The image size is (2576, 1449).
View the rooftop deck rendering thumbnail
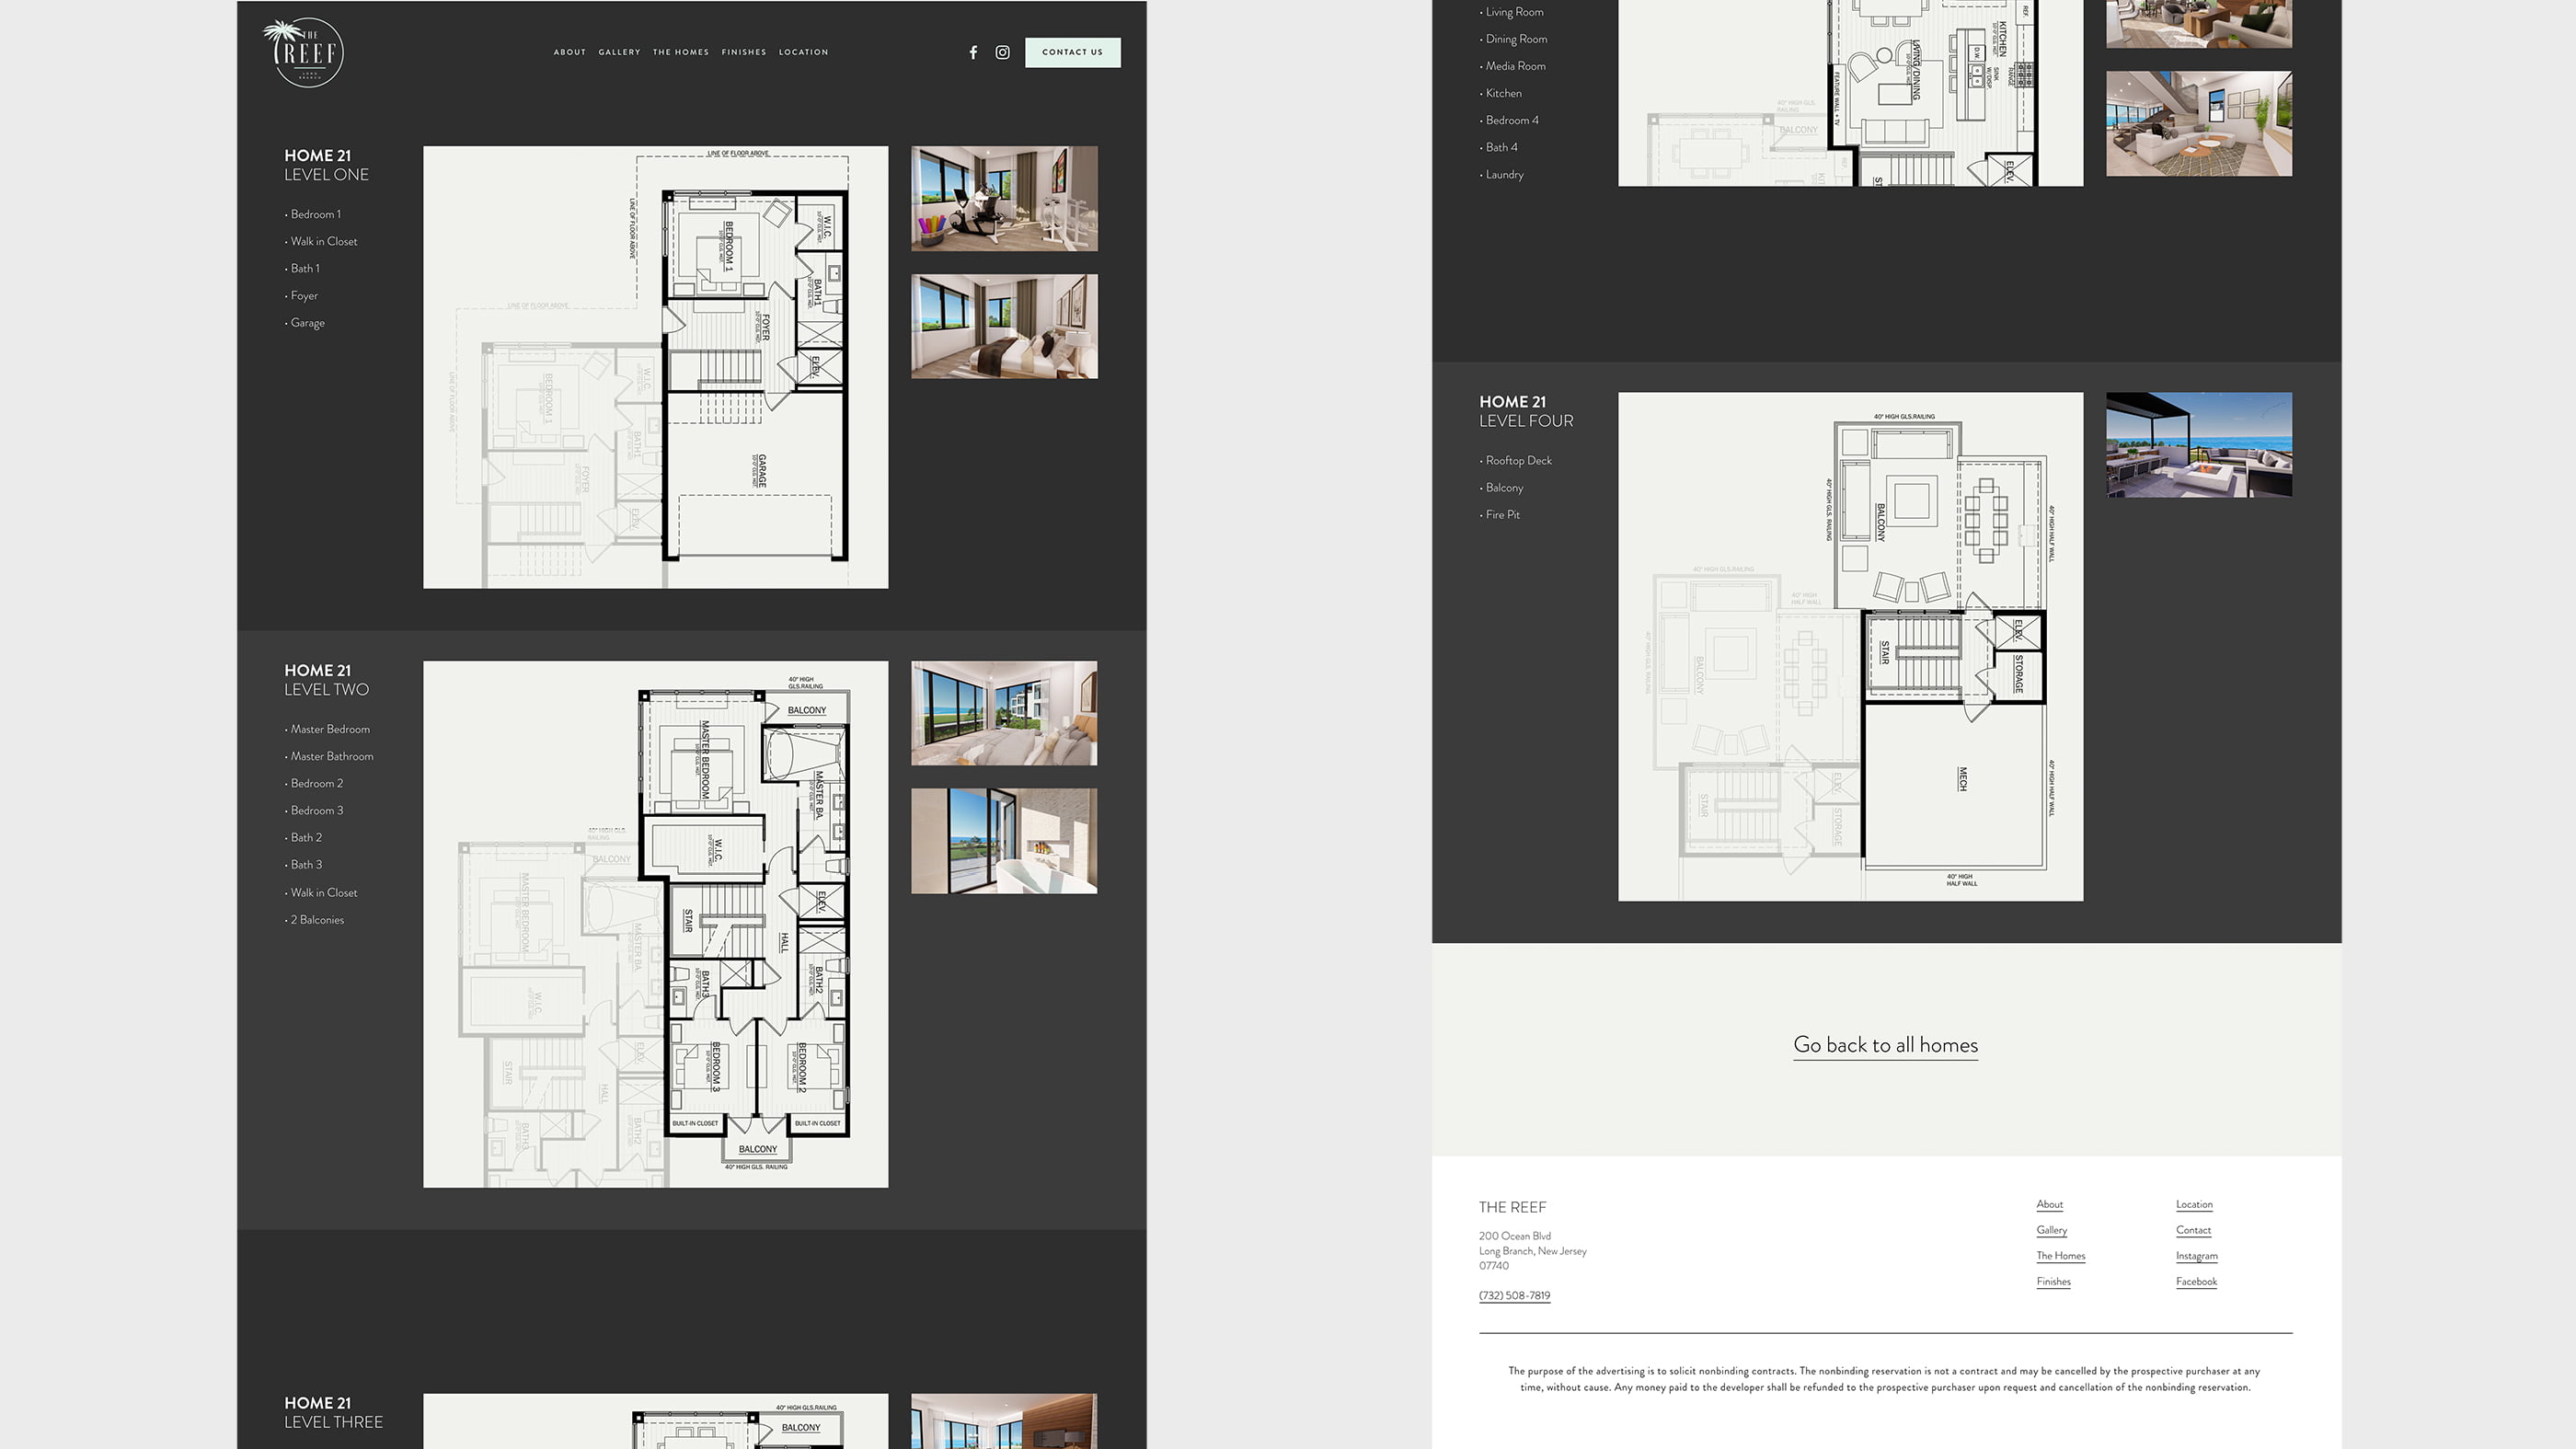(x=2198, y=446)
